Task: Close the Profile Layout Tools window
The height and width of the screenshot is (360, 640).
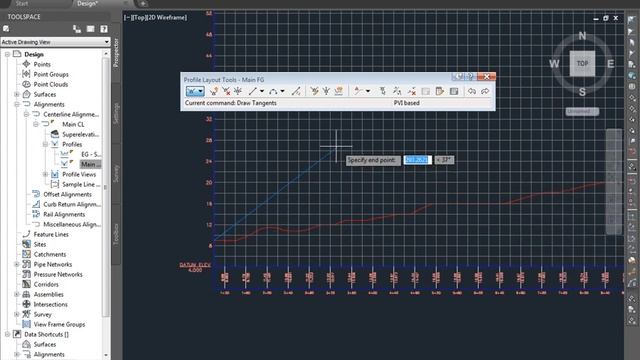Action: pos(487,76)
